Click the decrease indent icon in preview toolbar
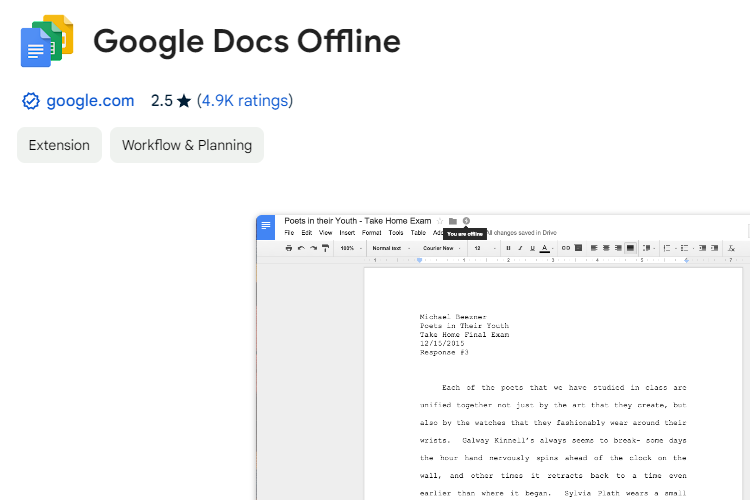Image resolution: width=750 pixels, height=500 pixels. tap(702, 248)
